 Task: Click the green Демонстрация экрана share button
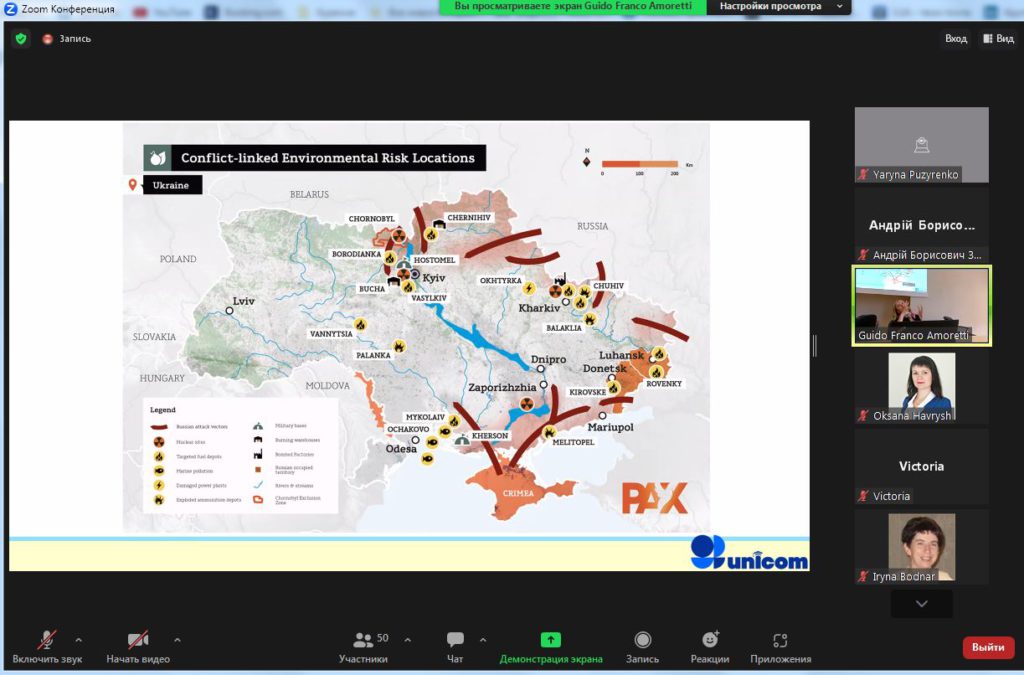pos(551,646)
